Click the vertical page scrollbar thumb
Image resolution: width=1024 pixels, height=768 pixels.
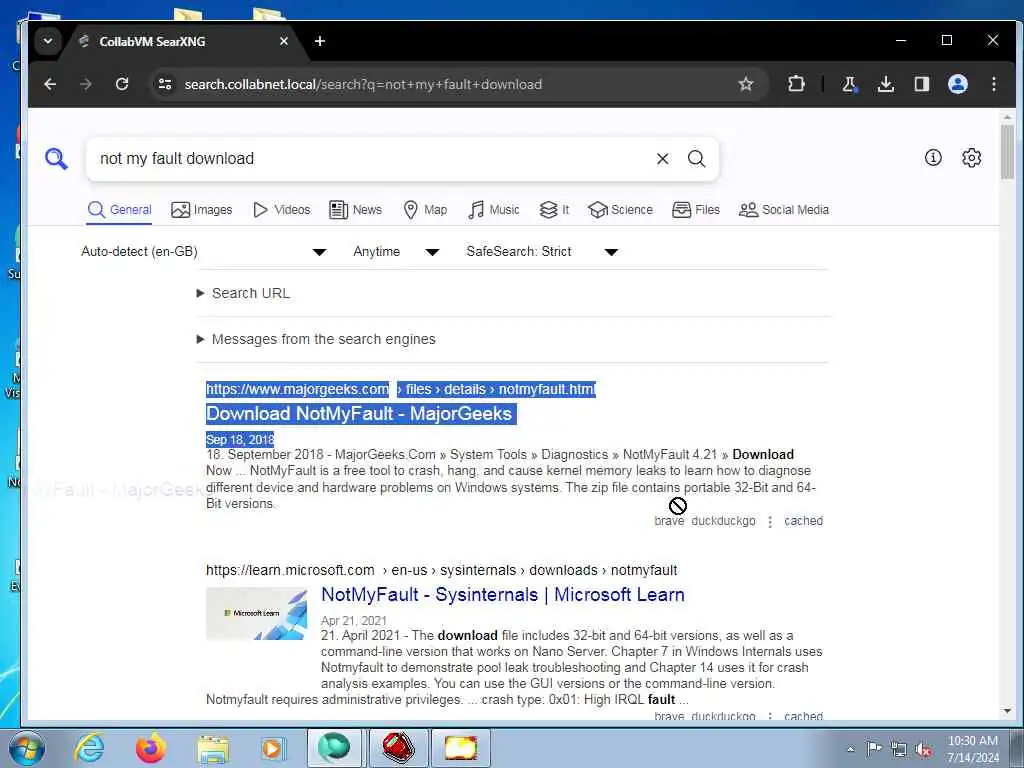coord(1006,152)
